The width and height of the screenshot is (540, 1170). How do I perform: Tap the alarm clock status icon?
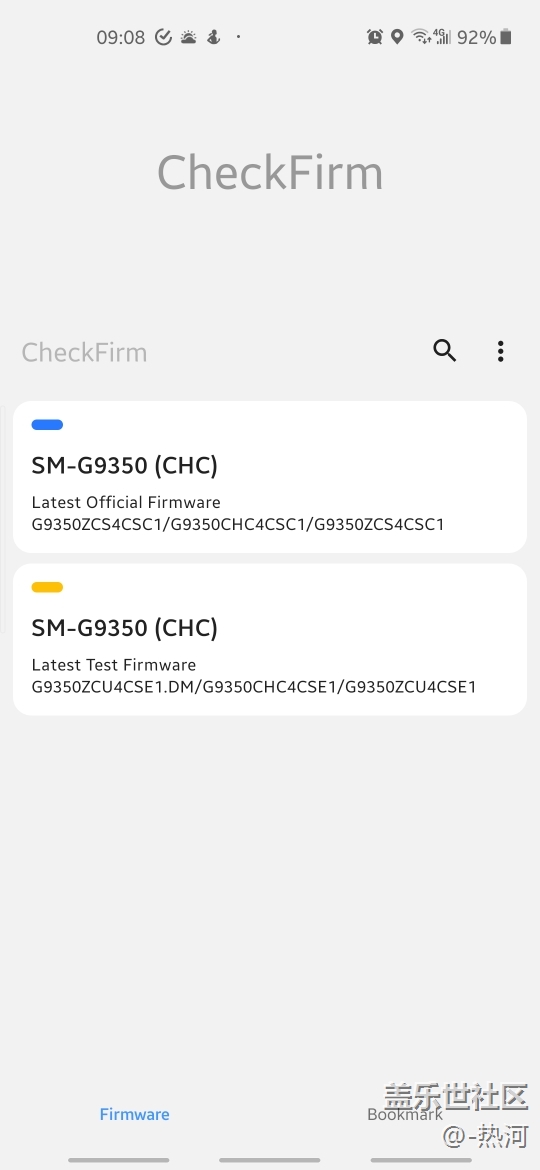pyautogui.click(x=375, y=37)
